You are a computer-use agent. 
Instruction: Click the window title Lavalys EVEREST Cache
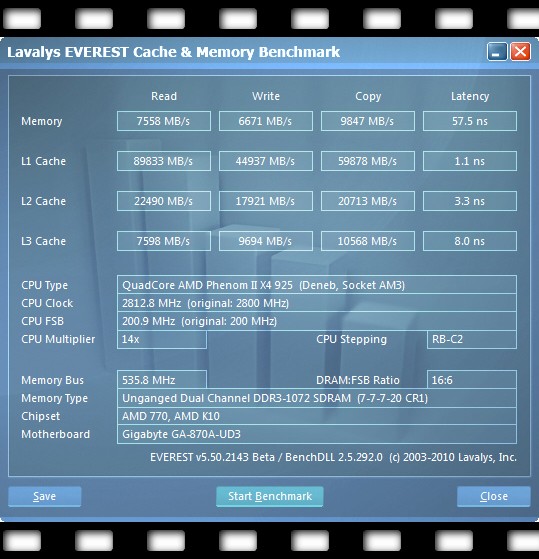click(x=173, y=52)
